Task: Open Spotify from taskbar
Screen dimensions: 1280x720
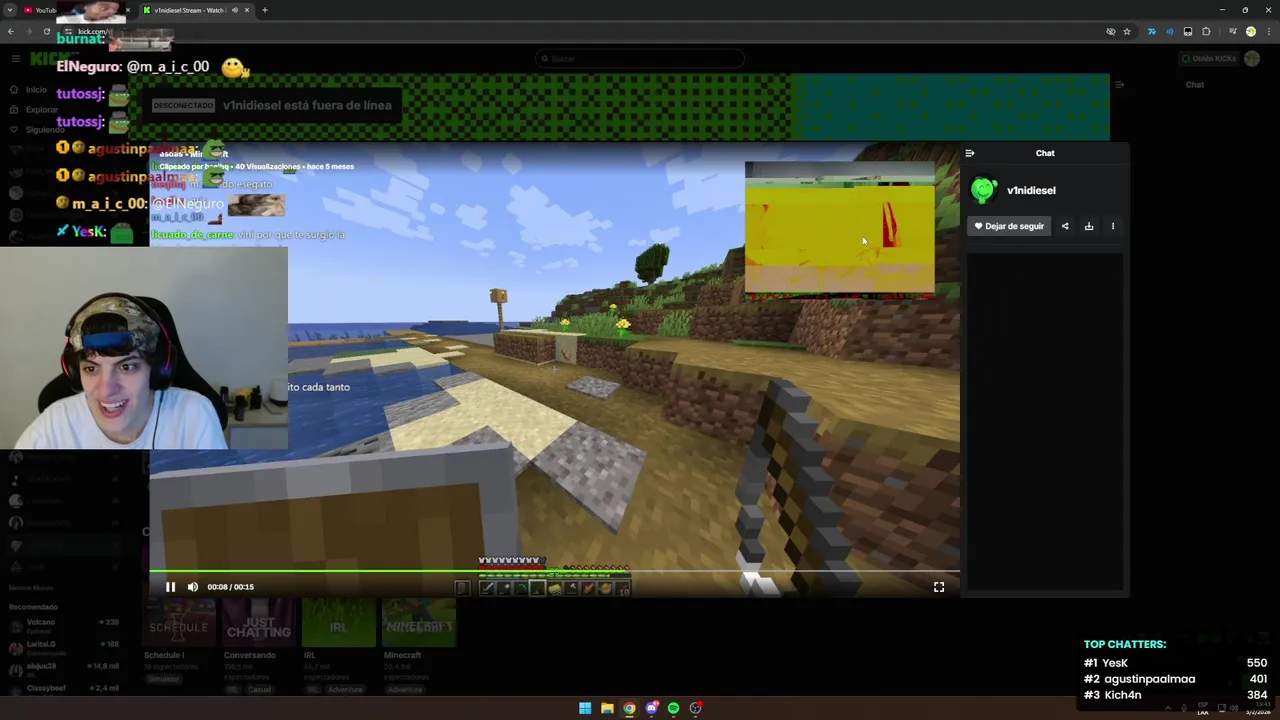Action: pyautogui.click(x=673, y=708)
